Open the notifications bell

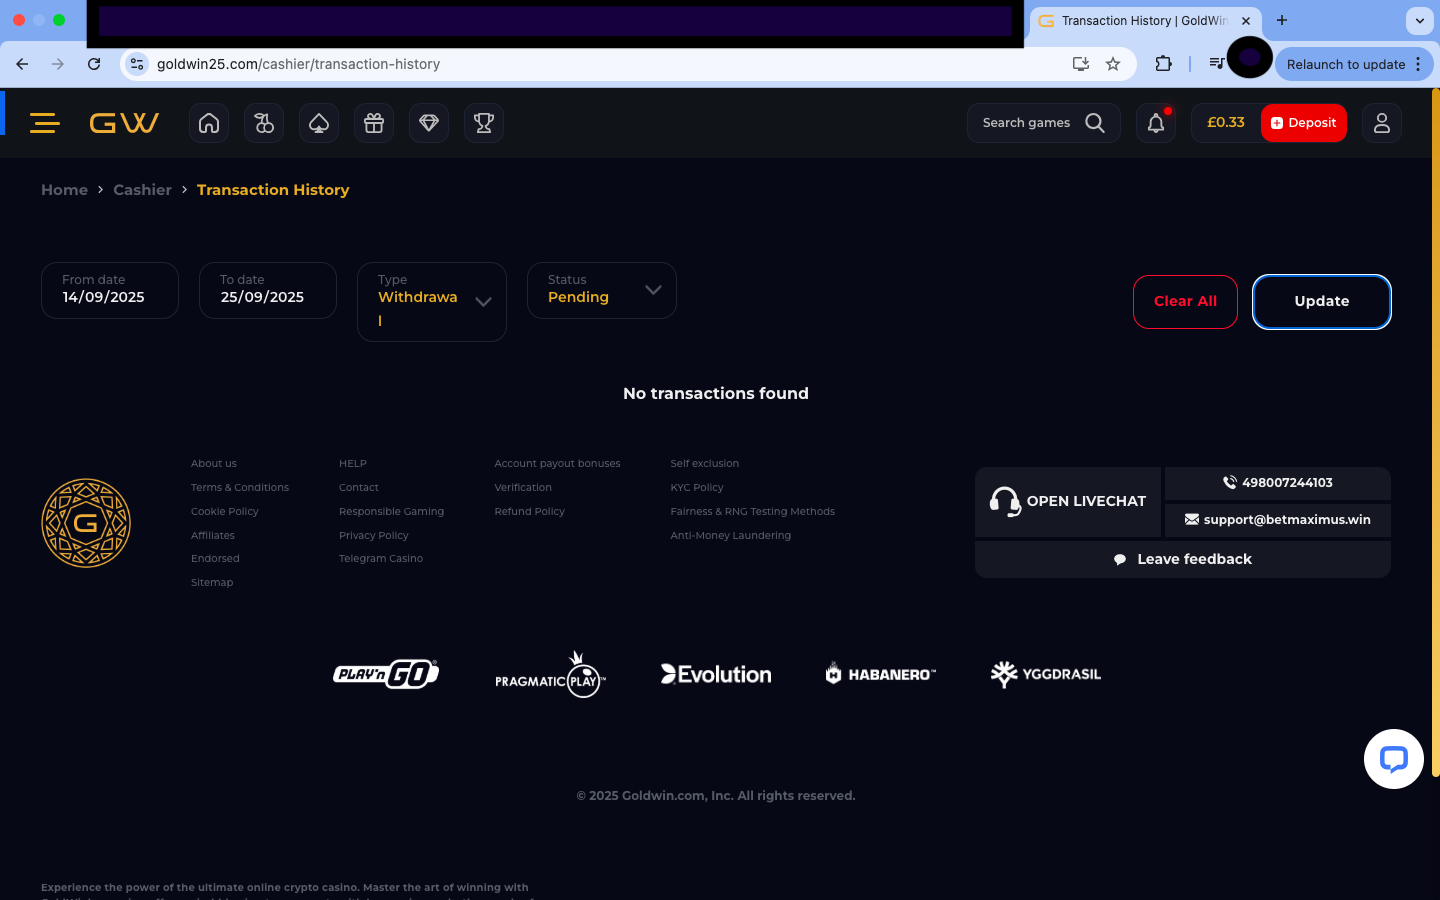1156,123
